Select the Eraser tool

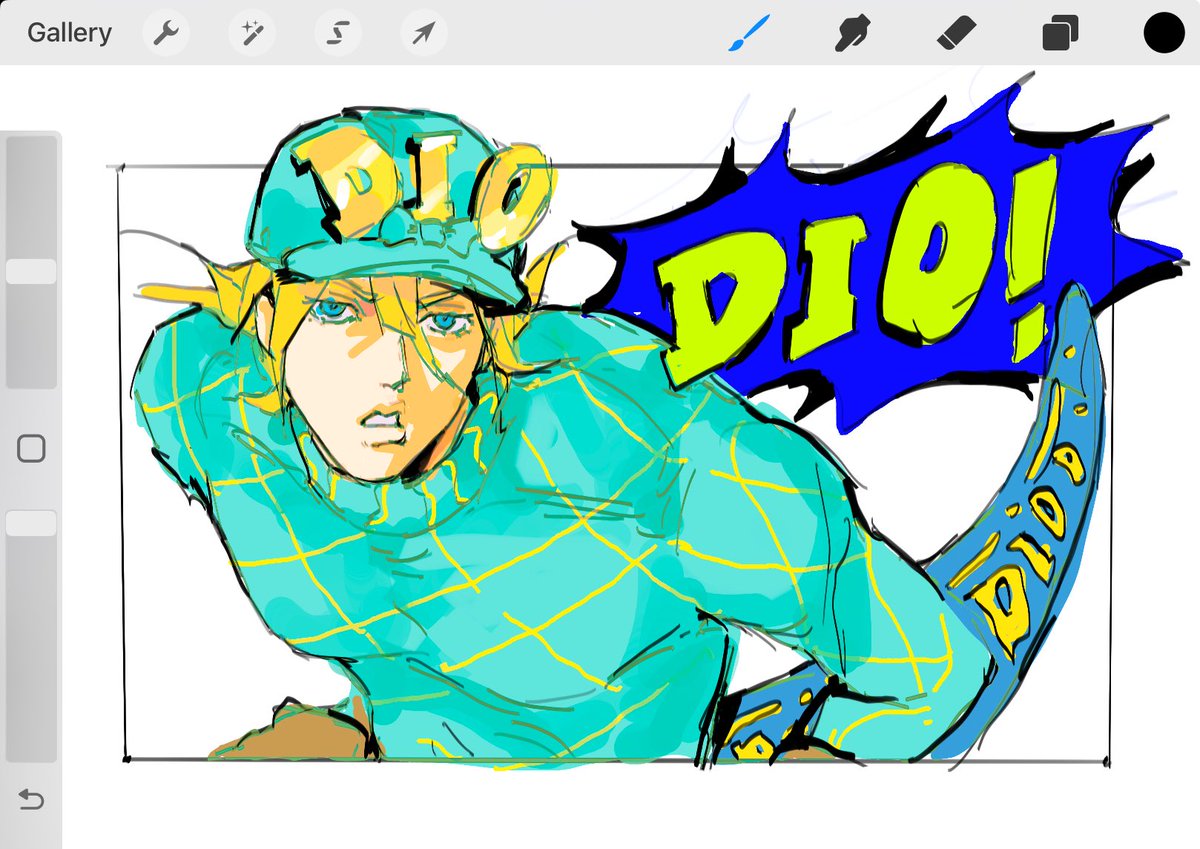[958, 34]
